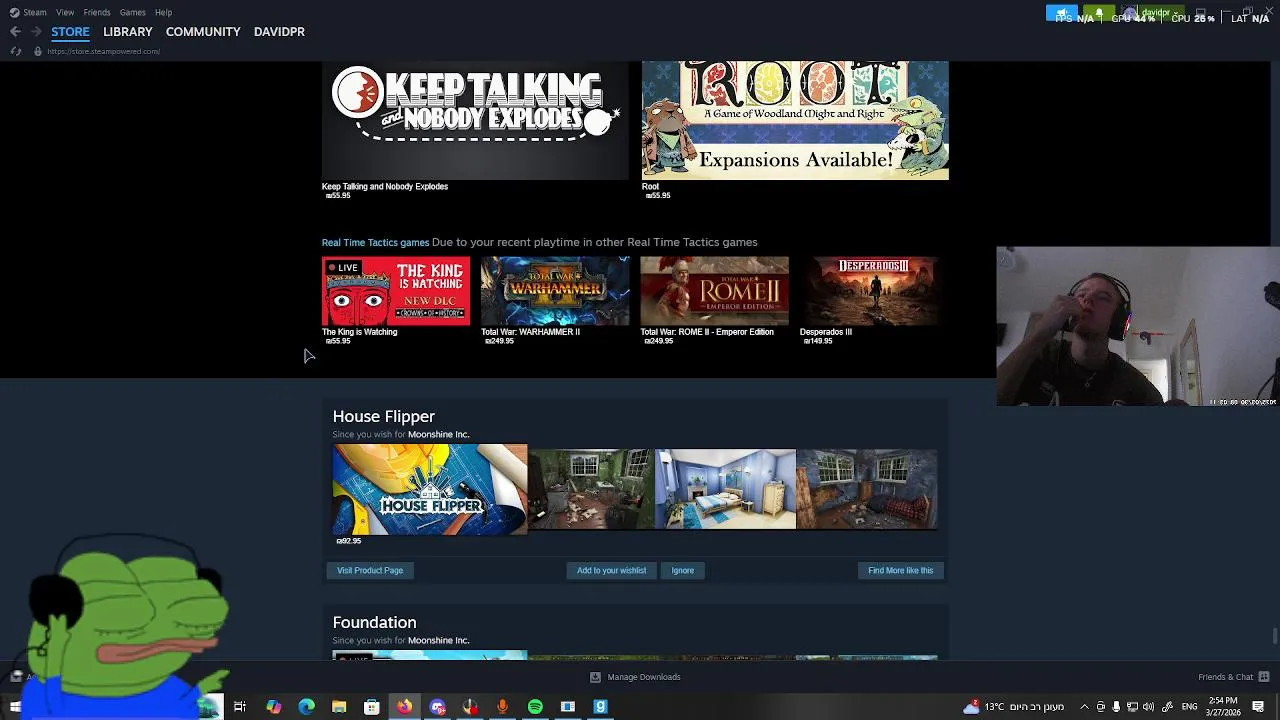Open the Friends & Chat icon
This screenshot has width=1280, height=720.
[x=1264, y=677]
